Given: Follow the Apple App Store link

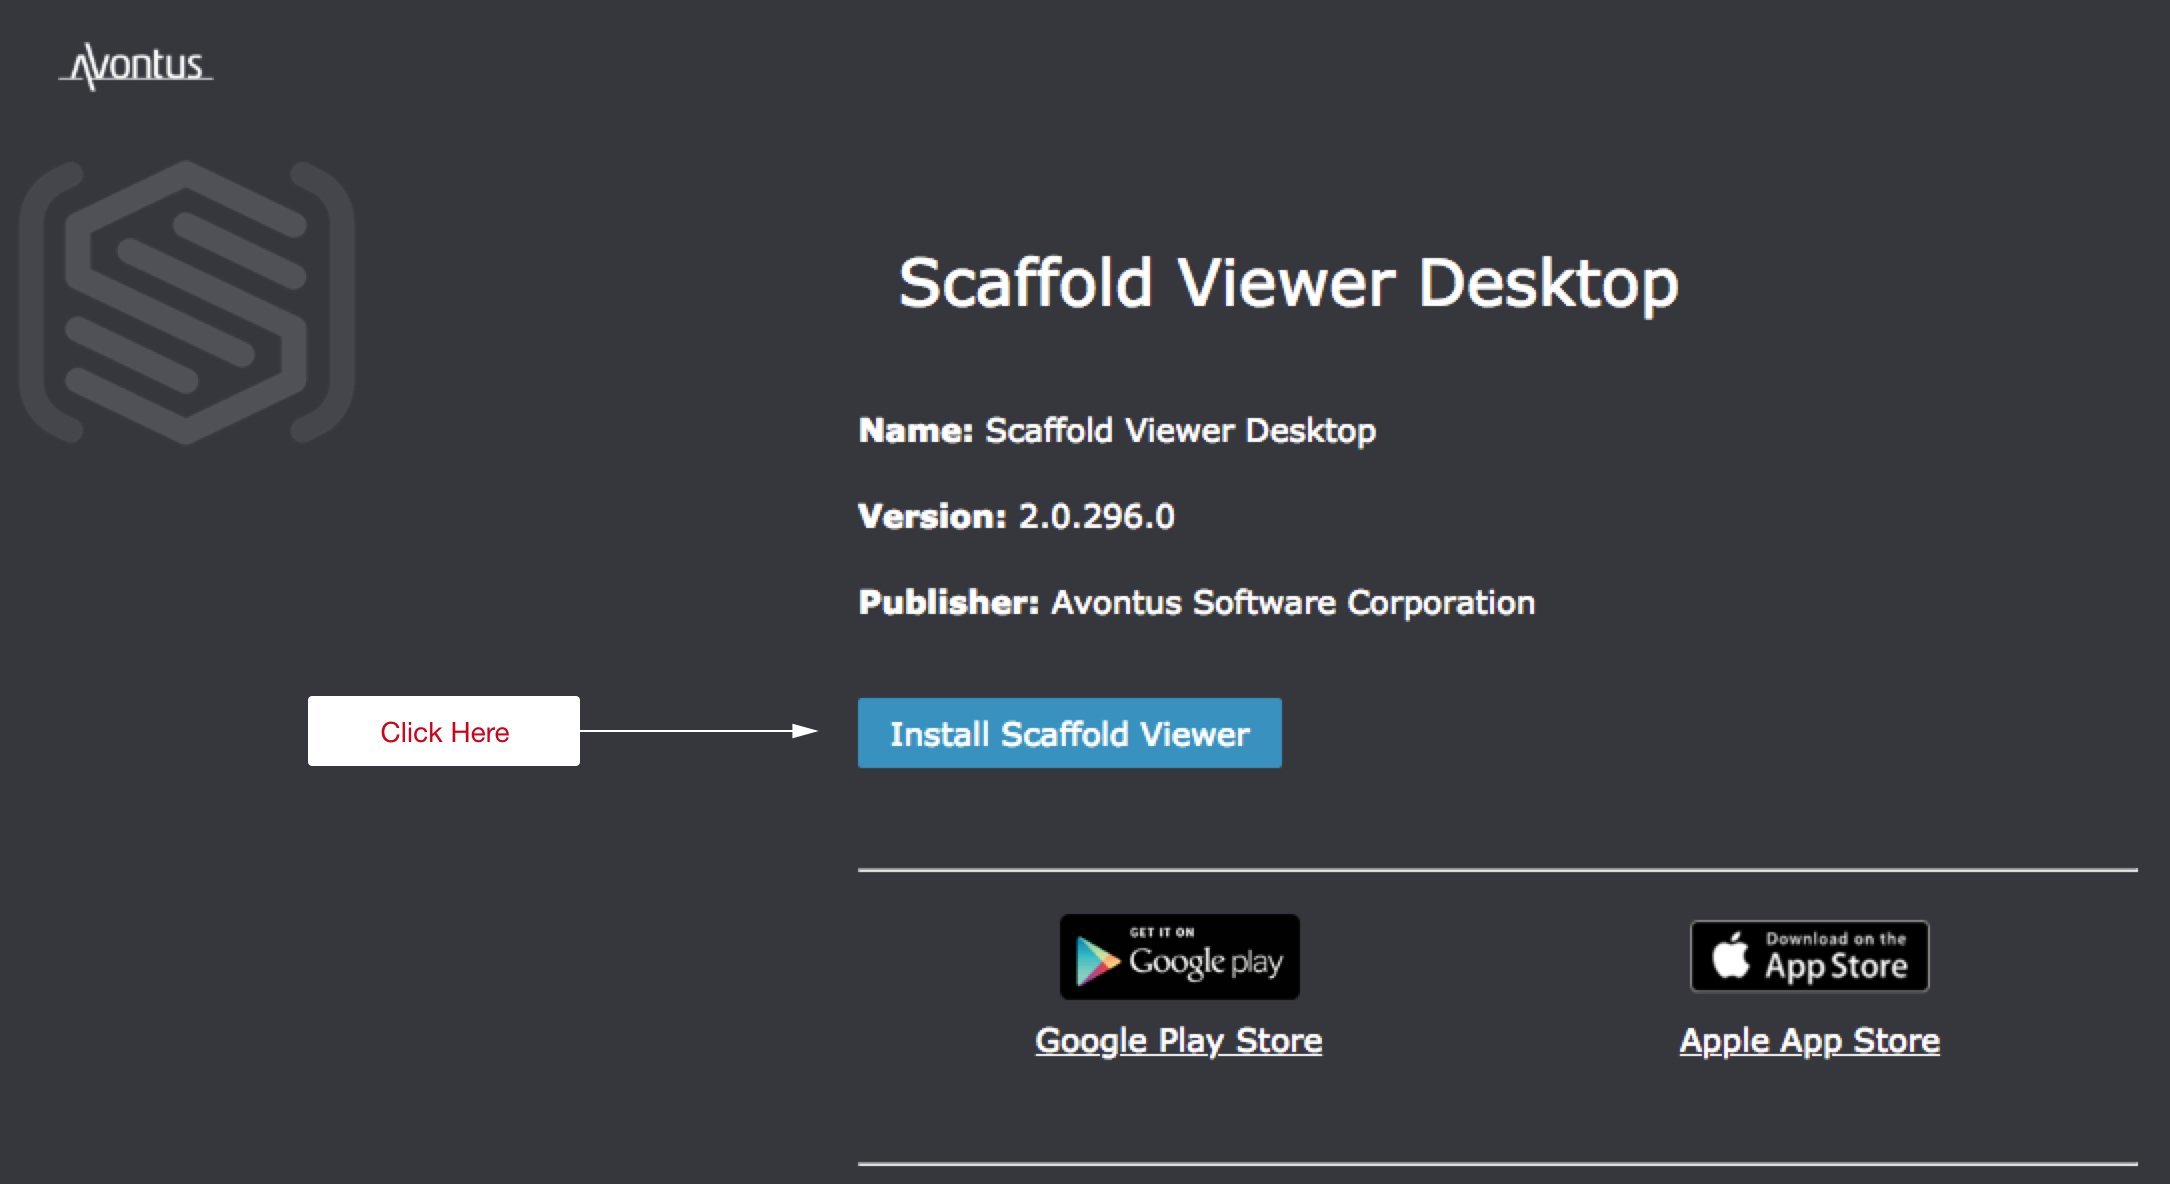Looking at the screenshot, I should tap(1809, 1040).
